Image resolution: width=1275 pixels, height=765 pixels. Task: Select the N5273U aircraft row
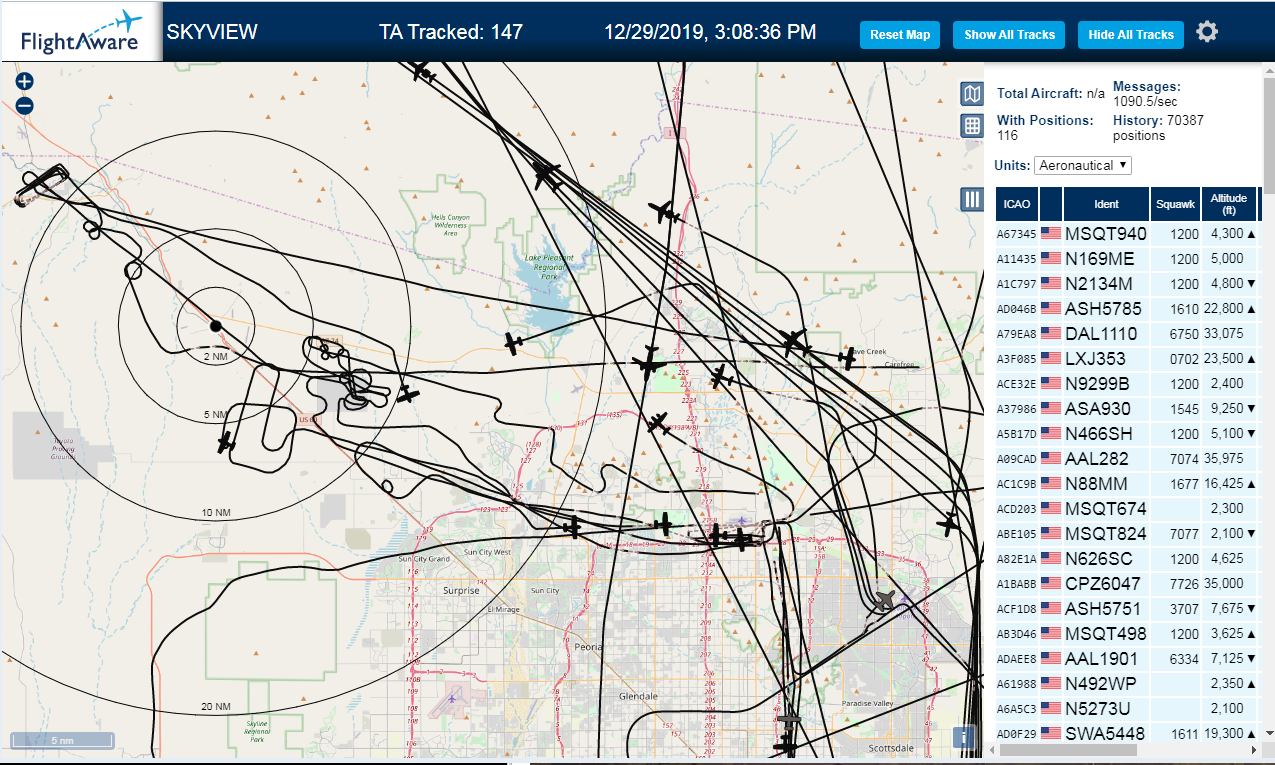tap(1127, 708)
